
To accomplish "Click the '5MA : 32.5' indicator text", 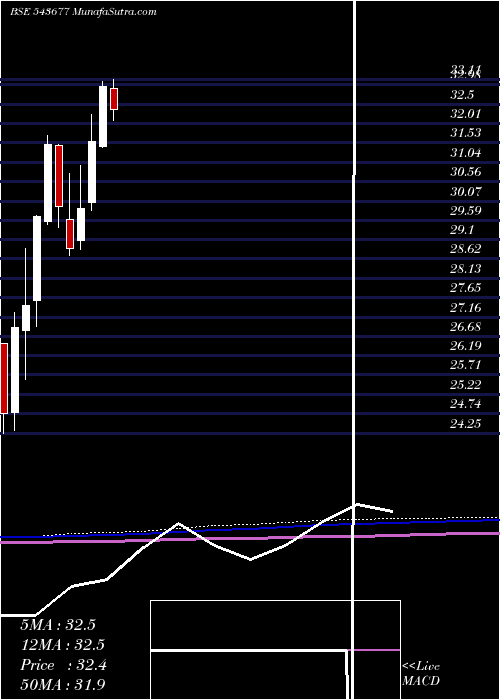I will 58,625.
